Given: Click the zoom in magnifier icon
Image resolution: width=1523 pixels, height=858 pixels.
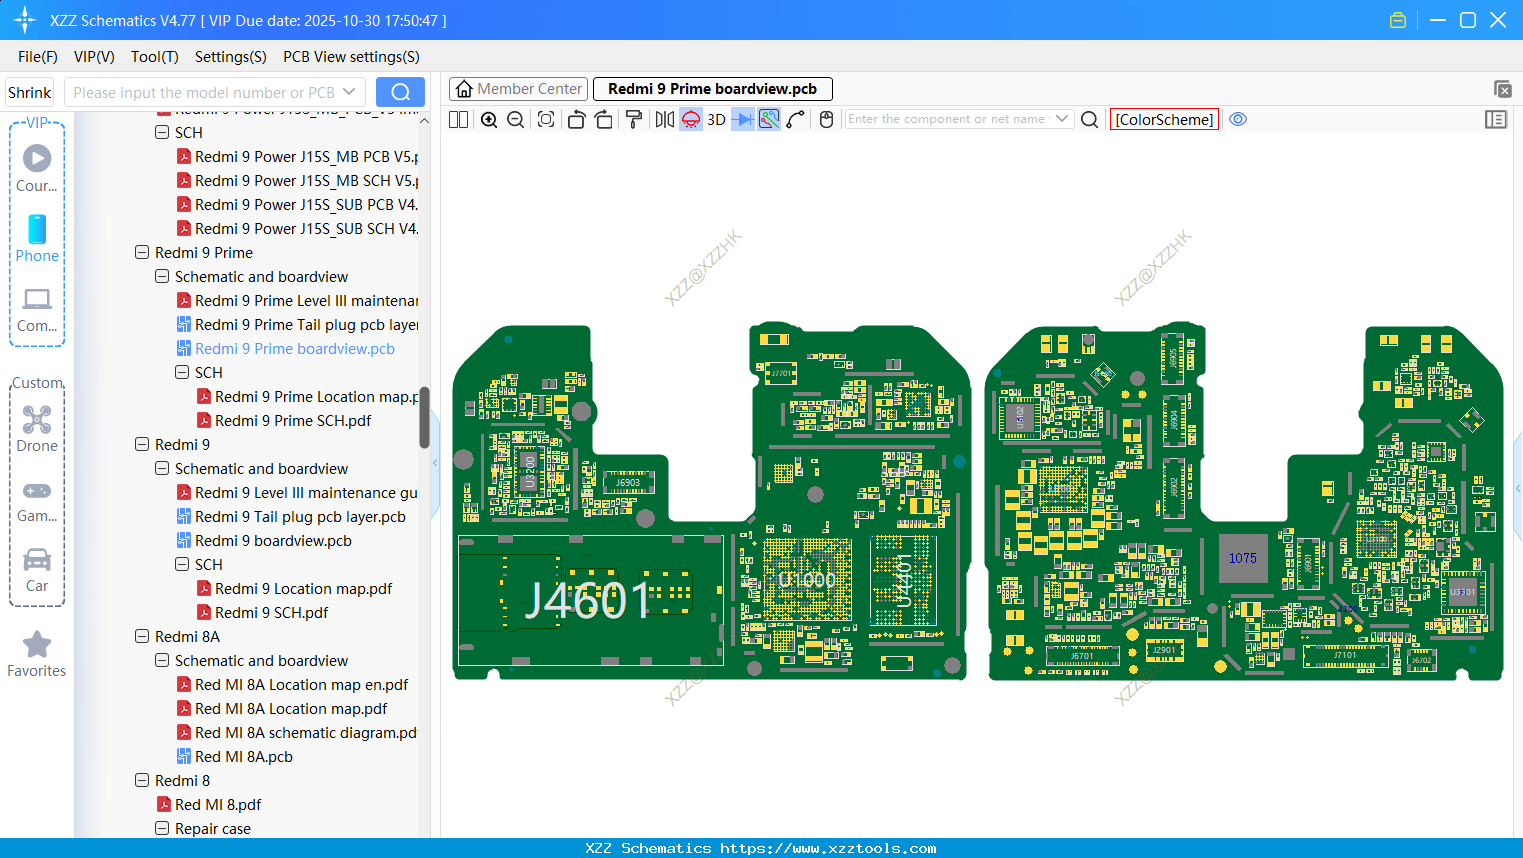Looking at the screenshot, I should click(x=489, y=120).
